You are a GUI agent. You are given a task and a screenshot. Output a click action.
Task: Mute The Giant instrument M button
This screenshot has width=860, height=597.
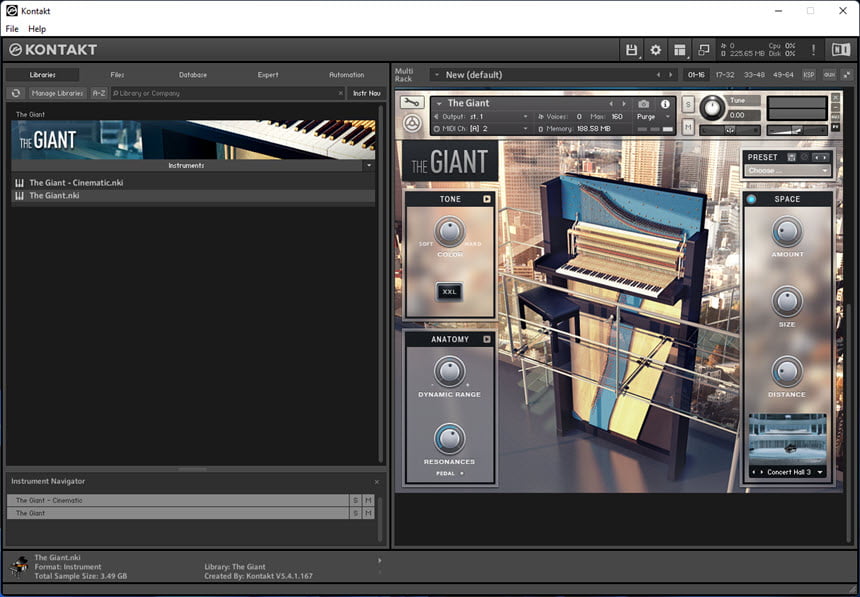point(688,127)
